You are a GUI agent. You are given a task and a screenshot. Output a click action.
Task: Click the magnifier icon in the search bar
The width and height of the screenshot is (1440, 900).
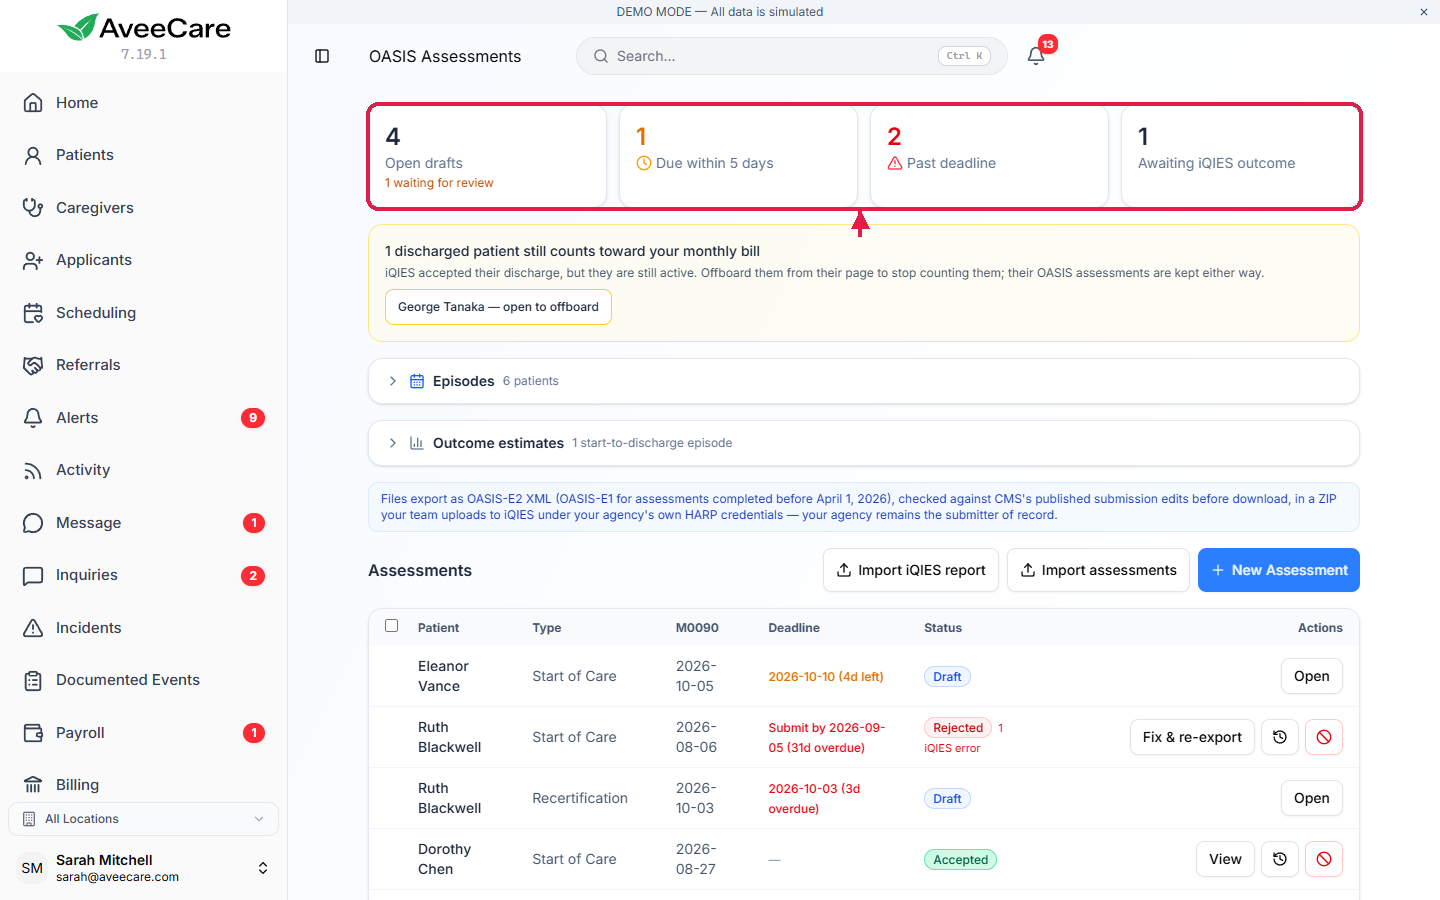click(601, 56)
